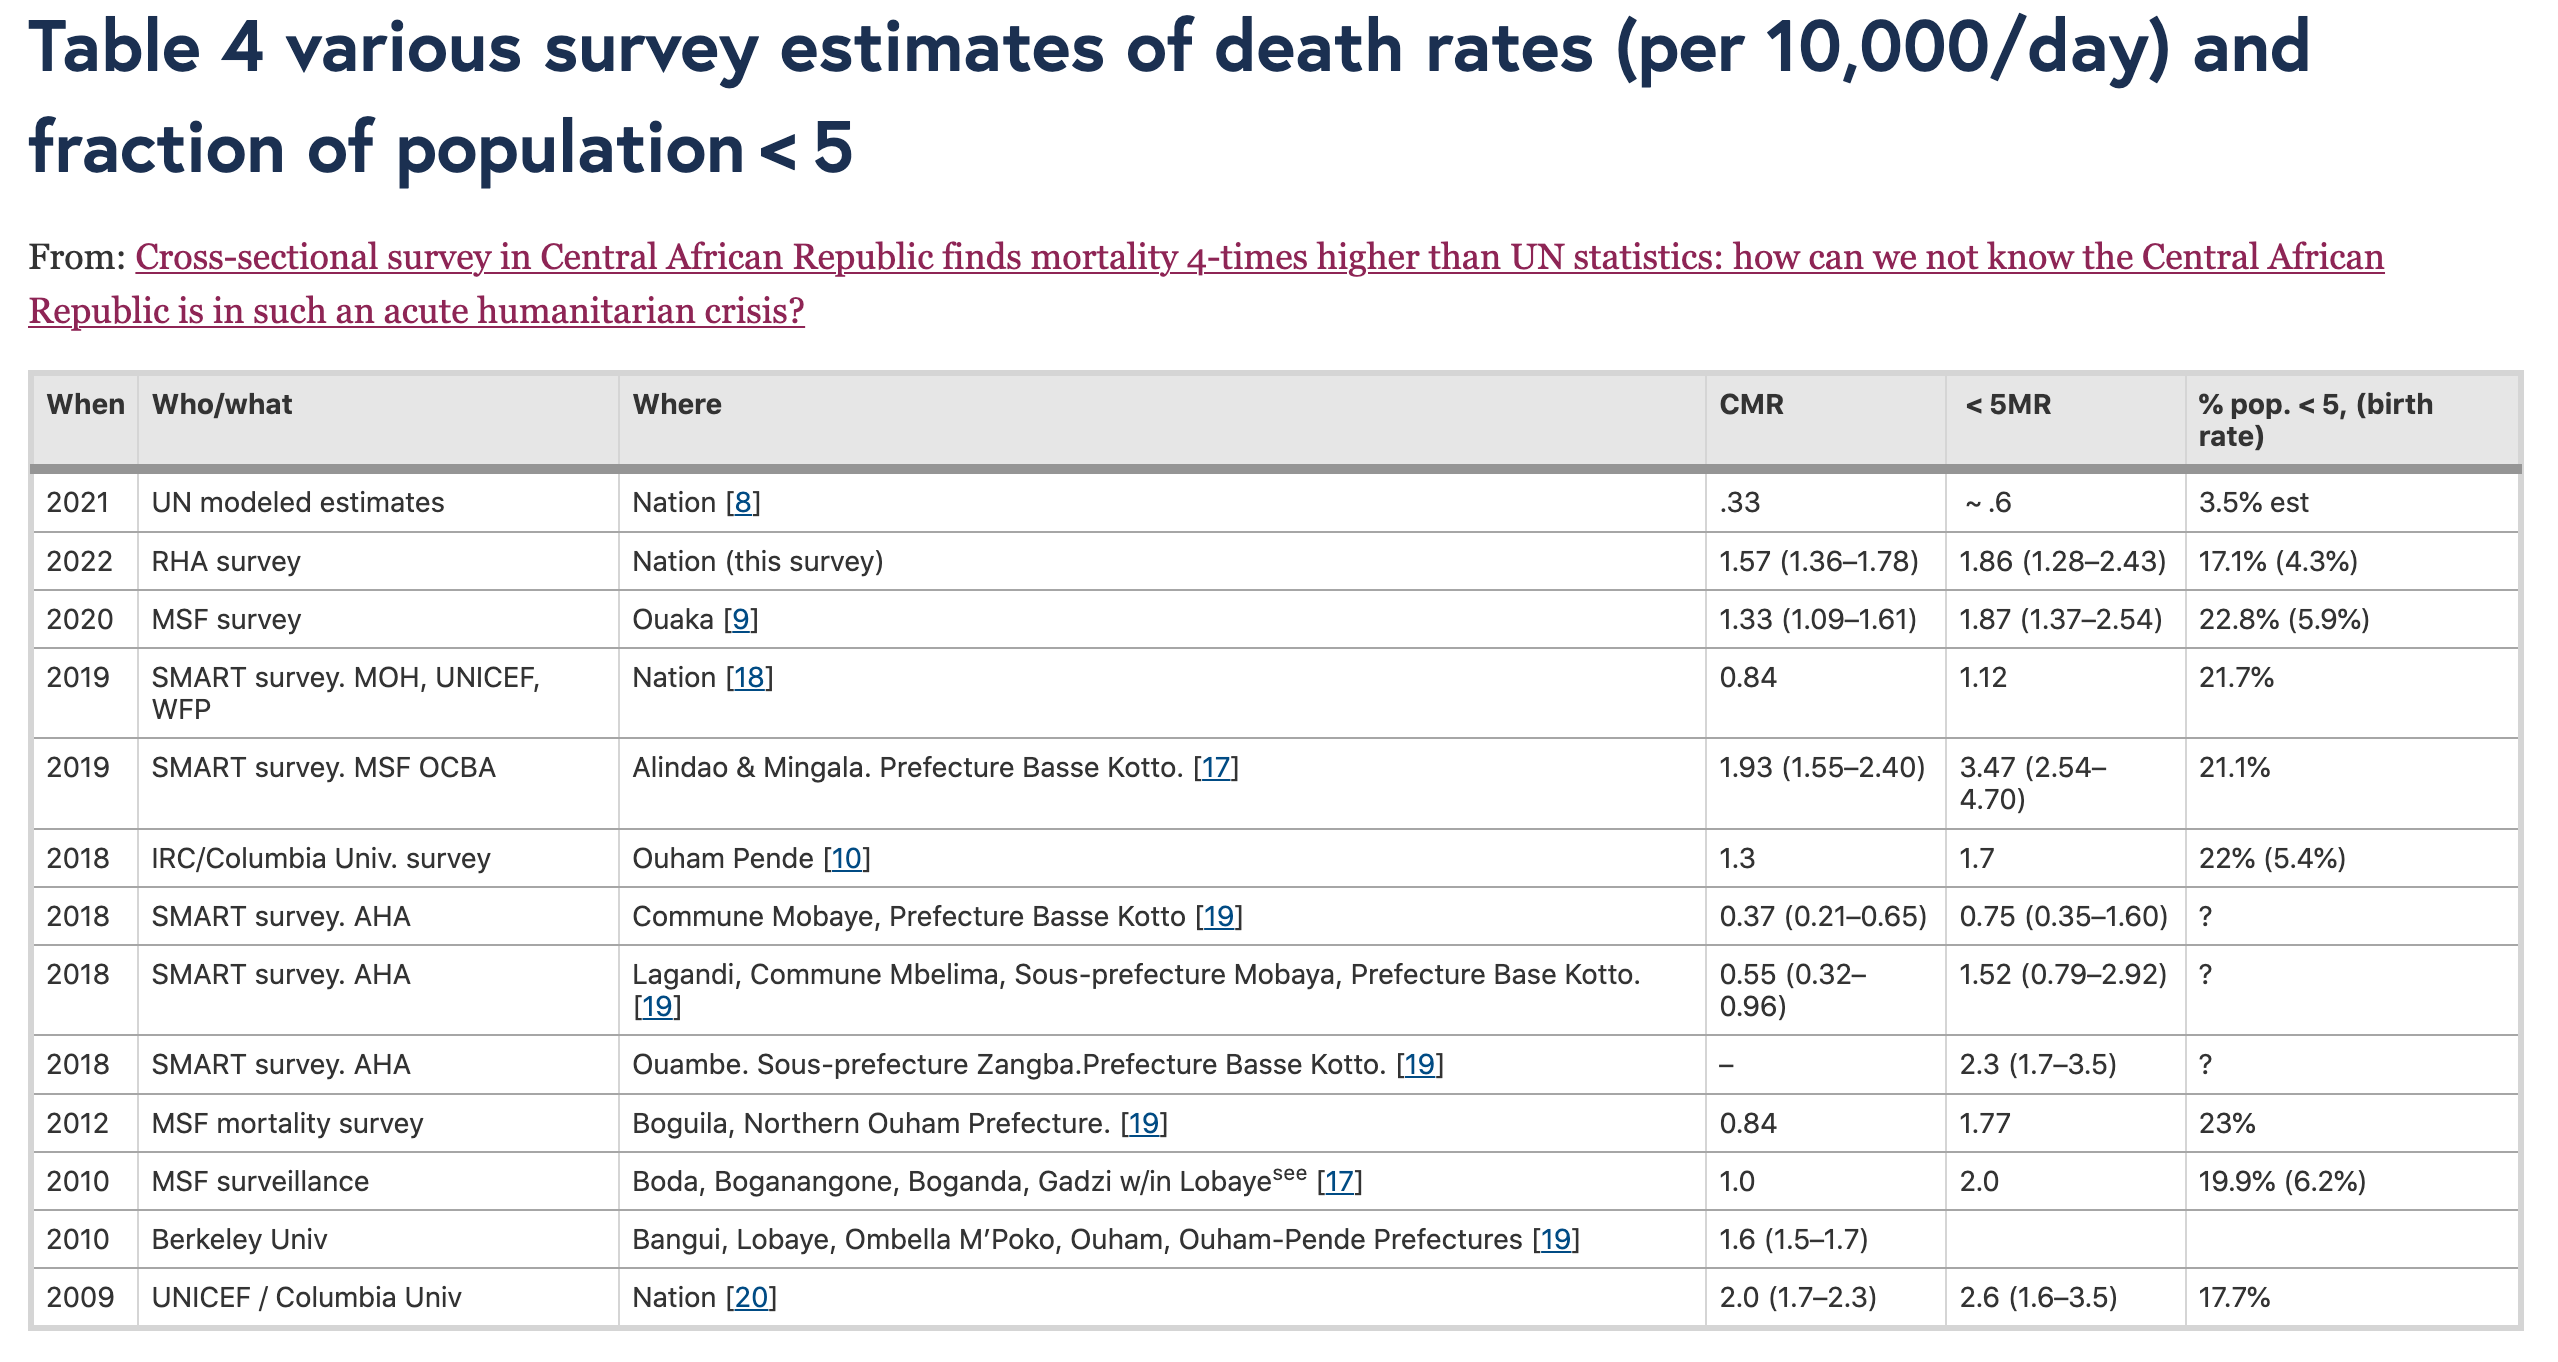Click the Where column header
Screen dimensions: 2558x1362
(x=677, y=405)
